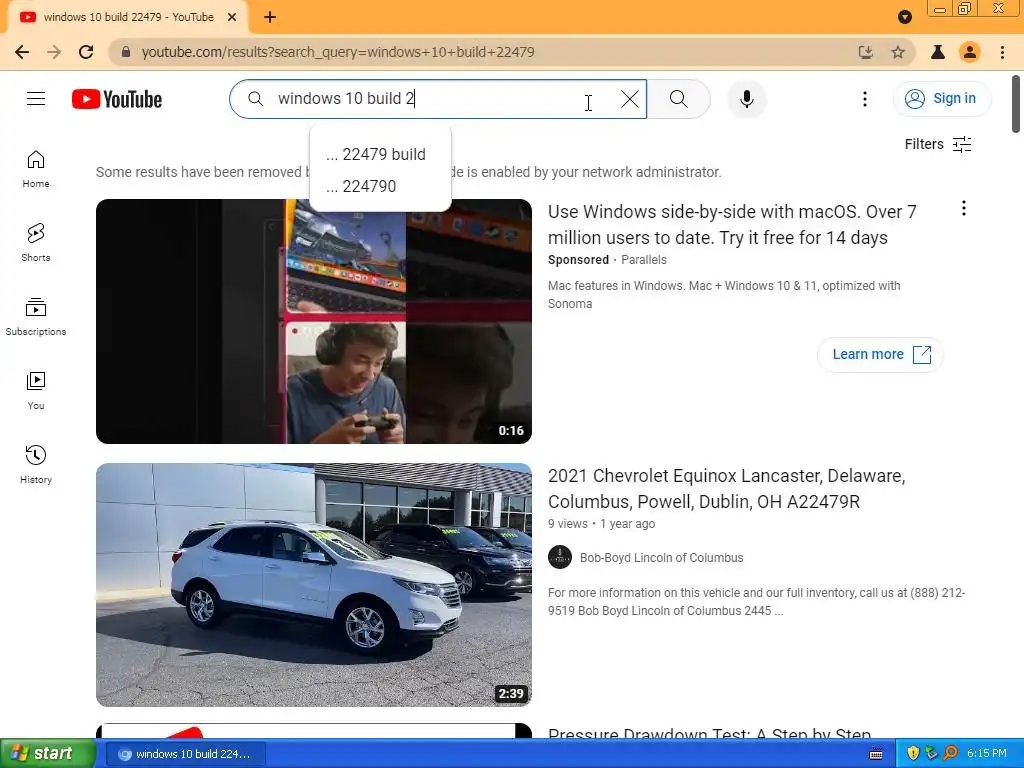Open on-screen keyboard tray icon
Viewport: 1024px width, 768px height.
[876, 754]
